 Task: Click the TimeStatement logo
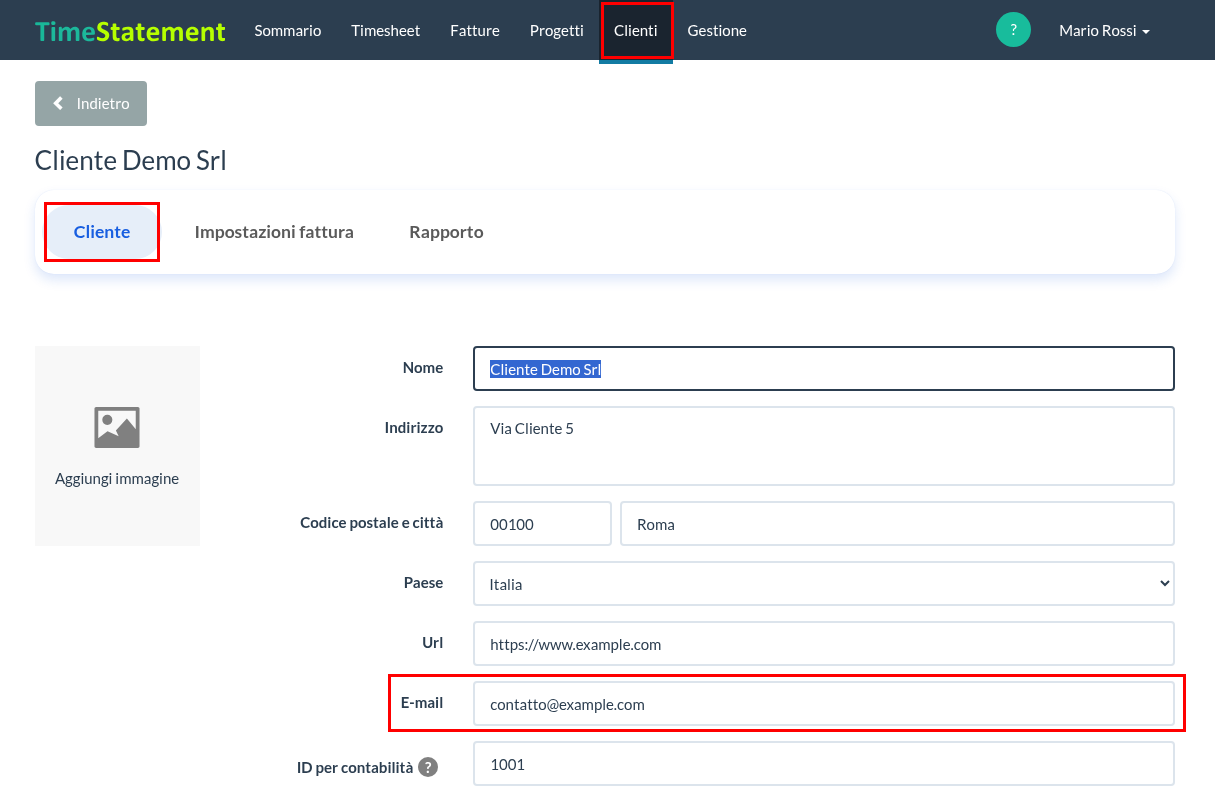click(x=130, y=31)
